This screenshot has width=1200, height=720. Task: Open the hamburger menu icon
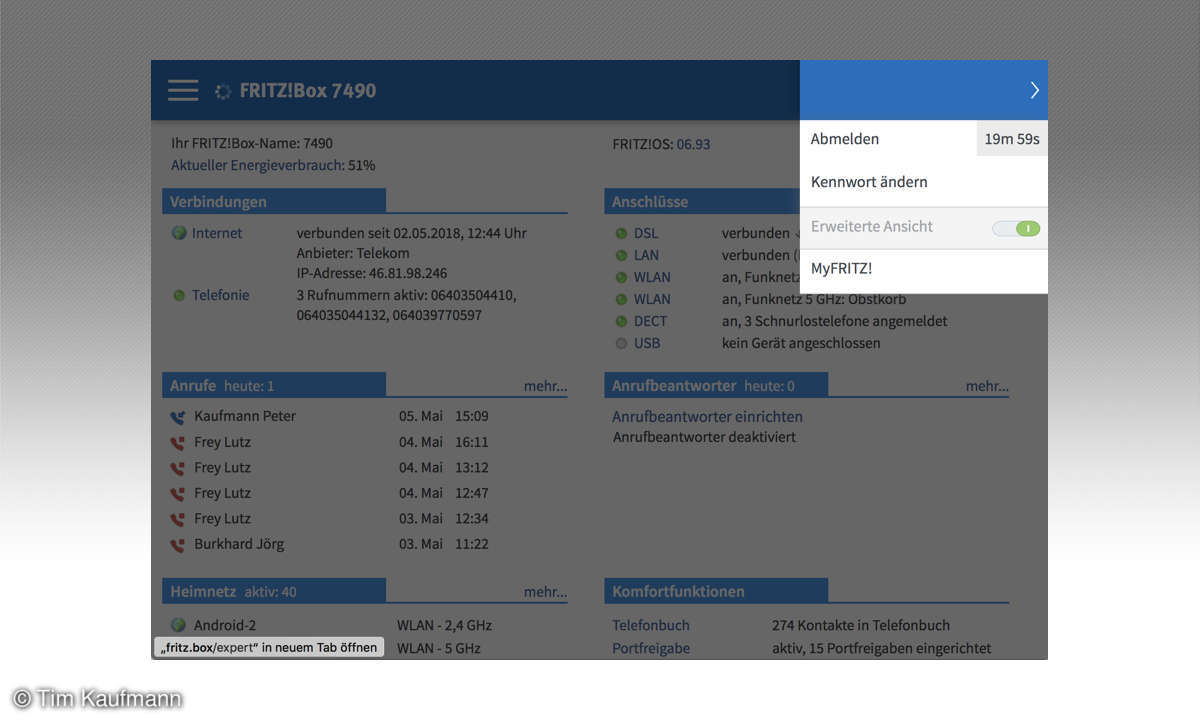[183, 90]
